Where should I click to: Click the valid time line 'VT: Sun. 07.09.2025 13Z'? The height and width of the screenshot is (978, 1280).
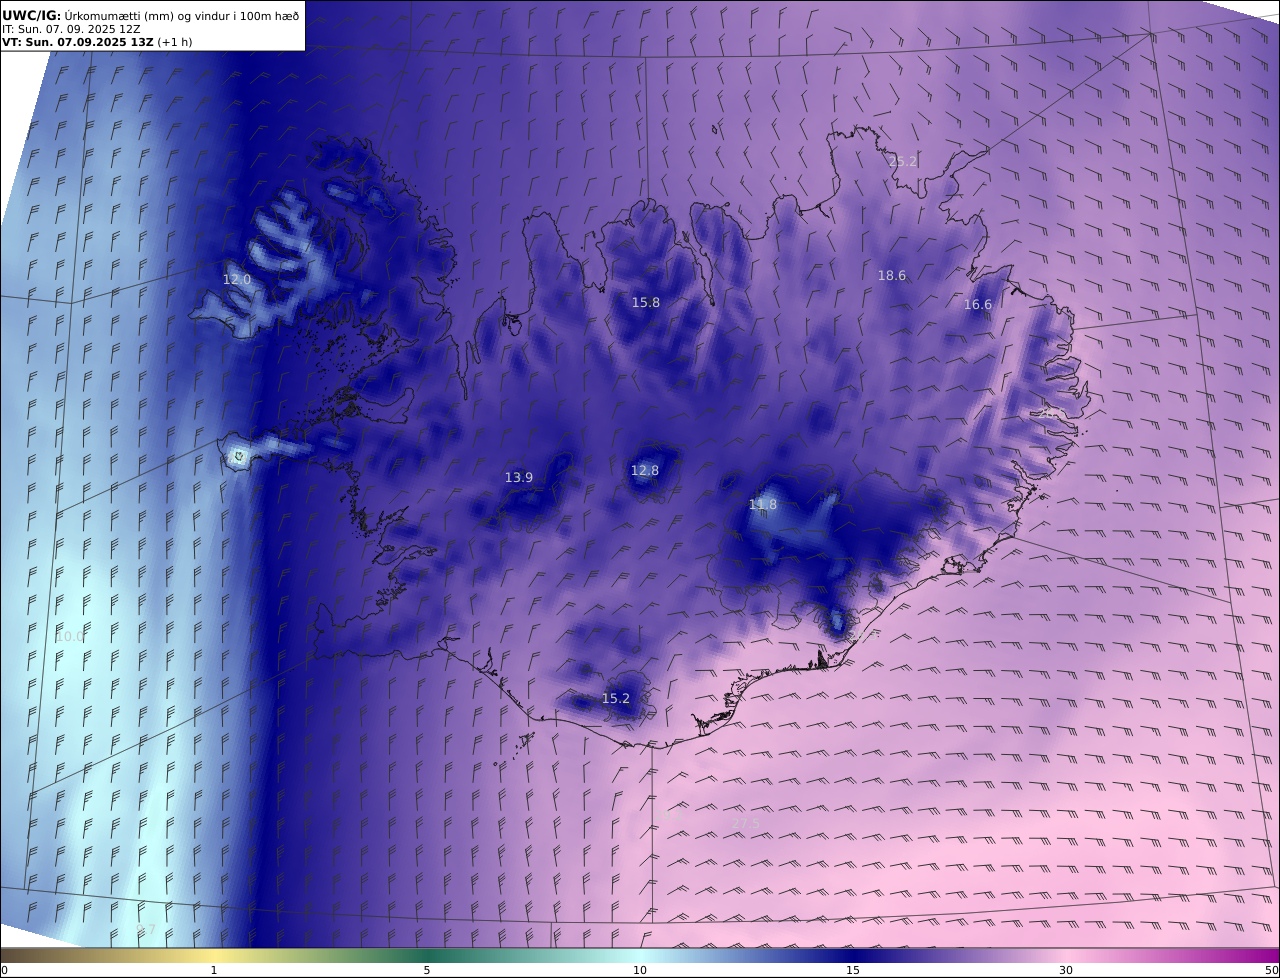click(x=77, y=43)
